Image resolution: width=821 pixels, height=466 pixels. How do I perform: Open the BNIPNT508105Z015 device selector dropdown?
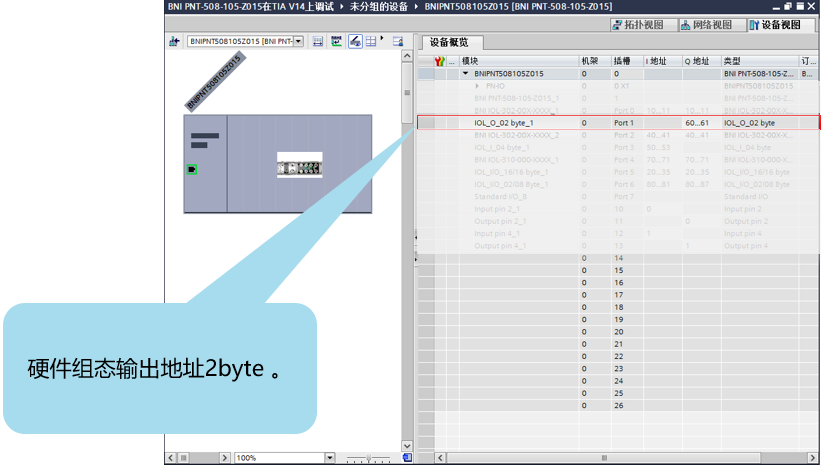tap(298, 42)
